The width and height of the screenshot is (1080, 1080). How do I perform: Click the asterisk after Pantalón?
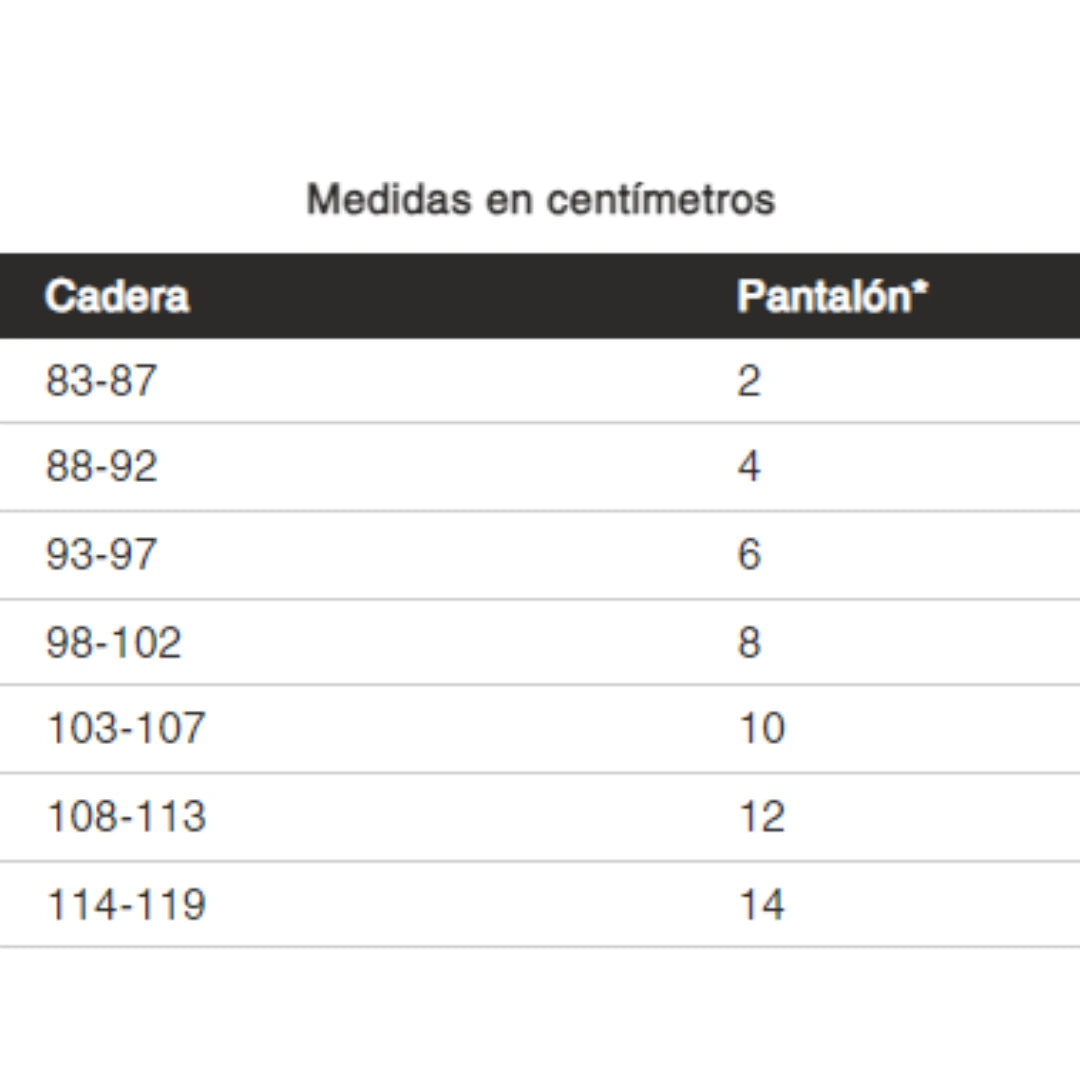[921, 289]
